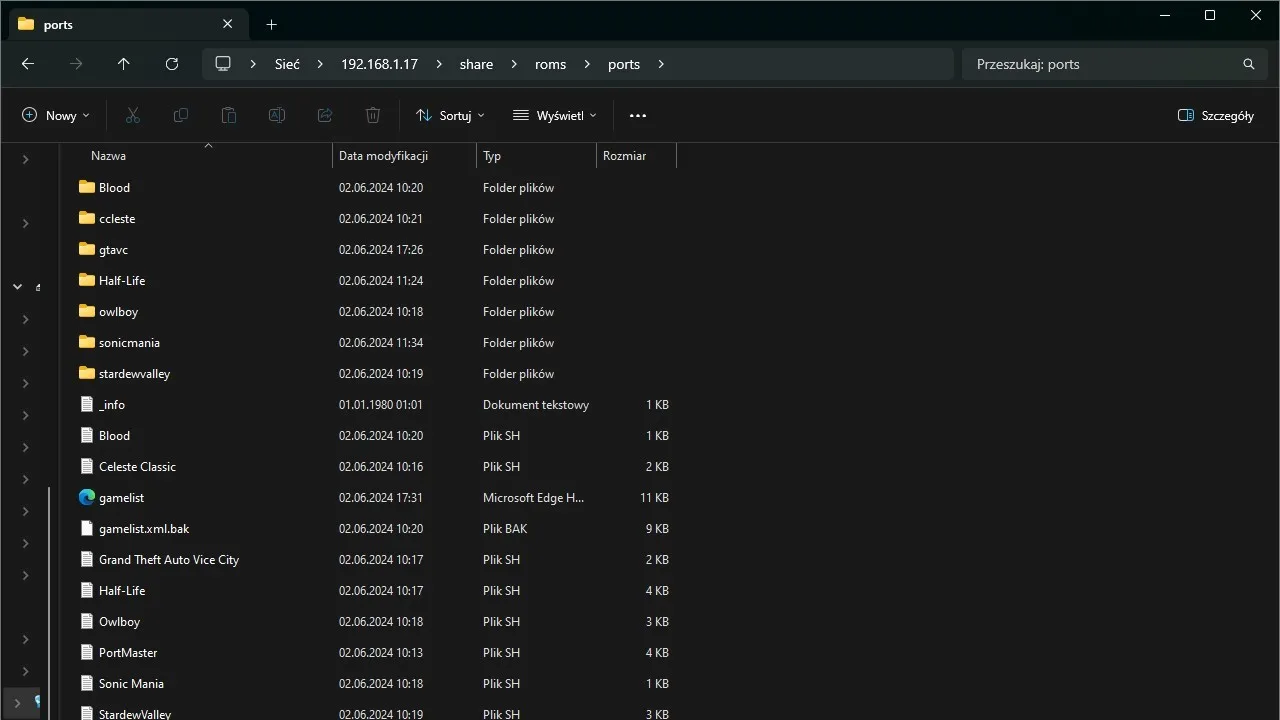
Task: Open the Sortuj dropdown menu
Action: coord(450,116)
